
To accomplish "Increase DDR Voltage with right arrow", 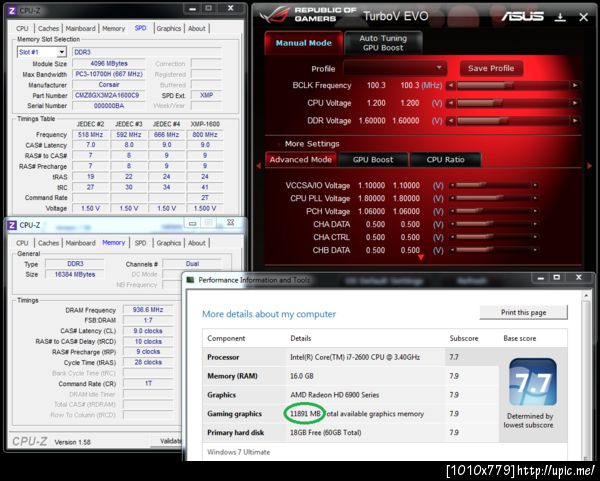I will point(575,121).
